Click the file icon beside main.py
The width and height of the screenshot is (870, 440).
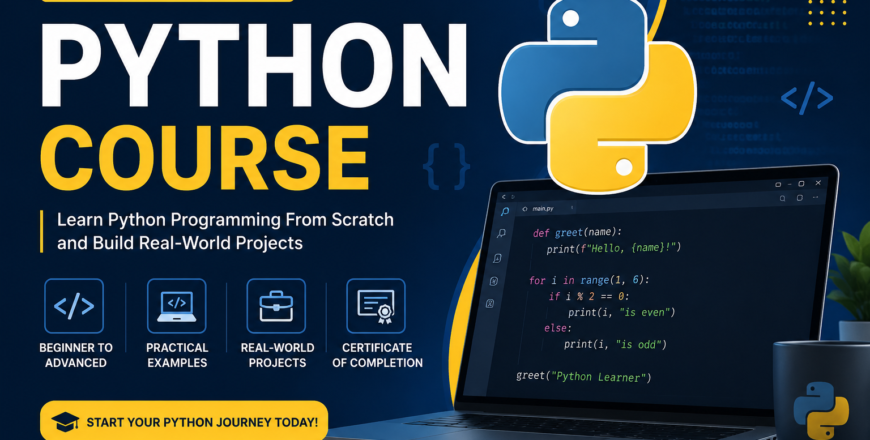tap(525, 209)
